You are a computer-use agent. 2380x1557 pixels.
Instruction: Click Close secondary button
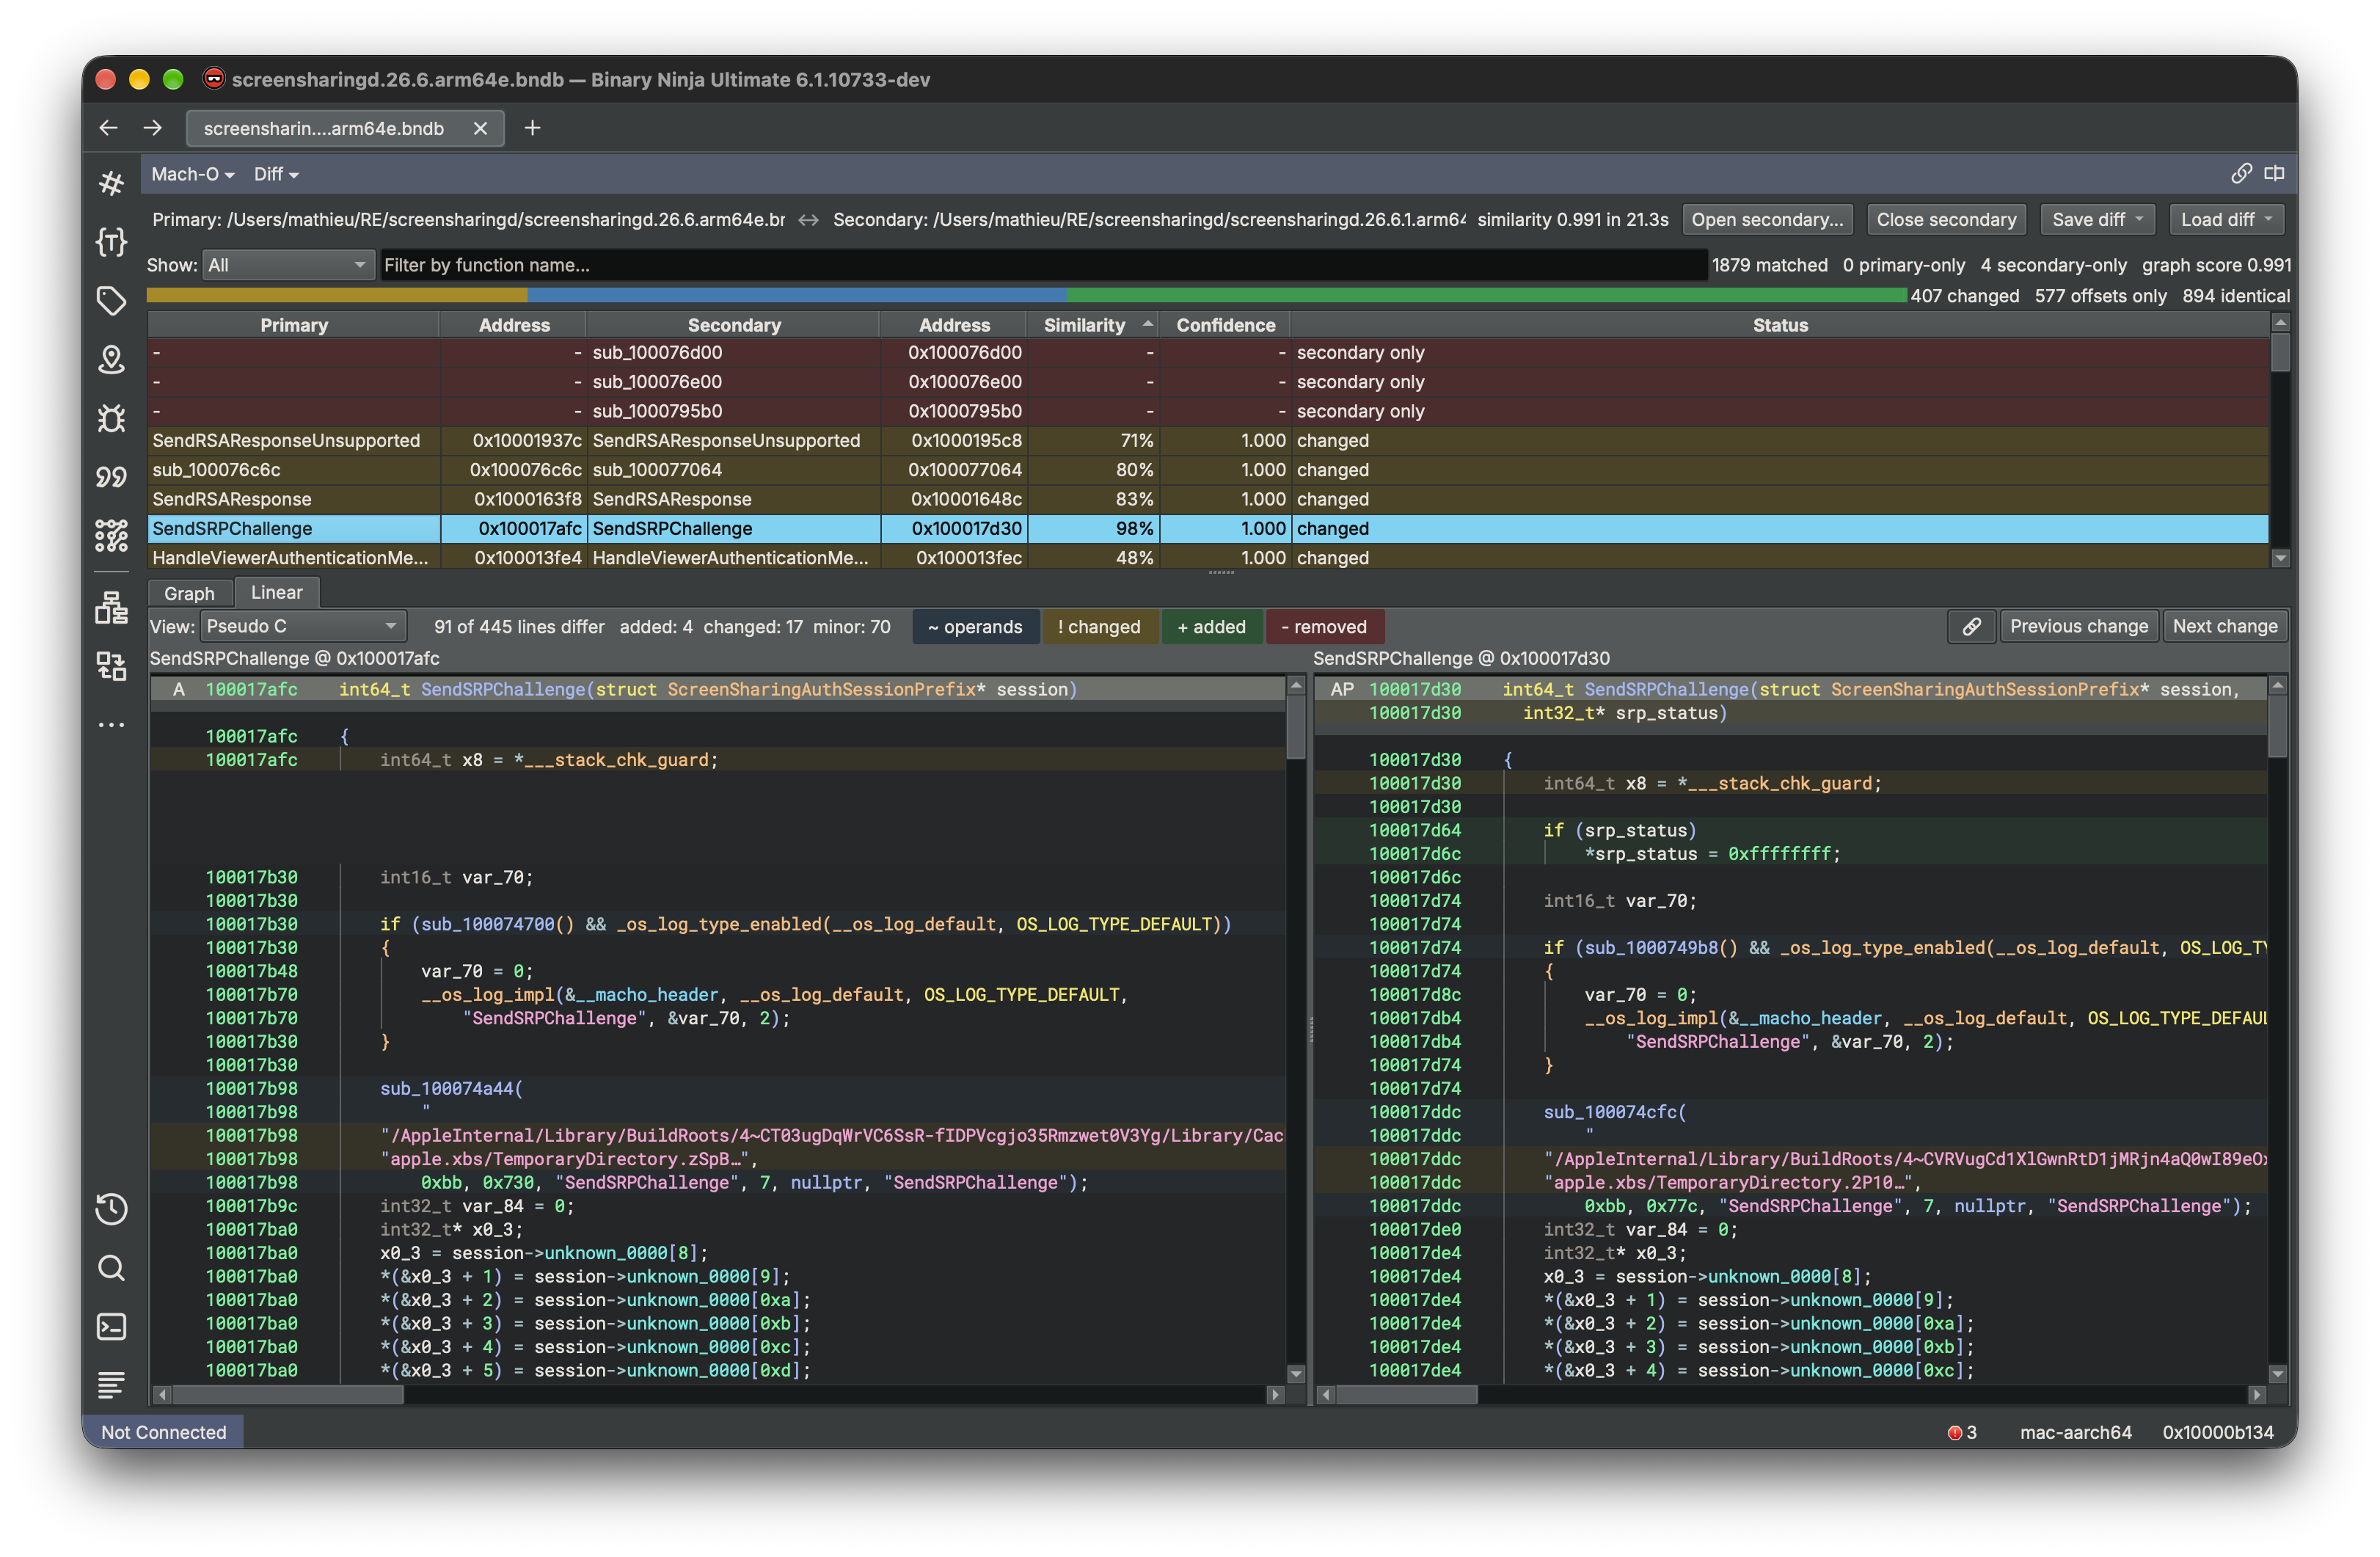pos(1946,220)
